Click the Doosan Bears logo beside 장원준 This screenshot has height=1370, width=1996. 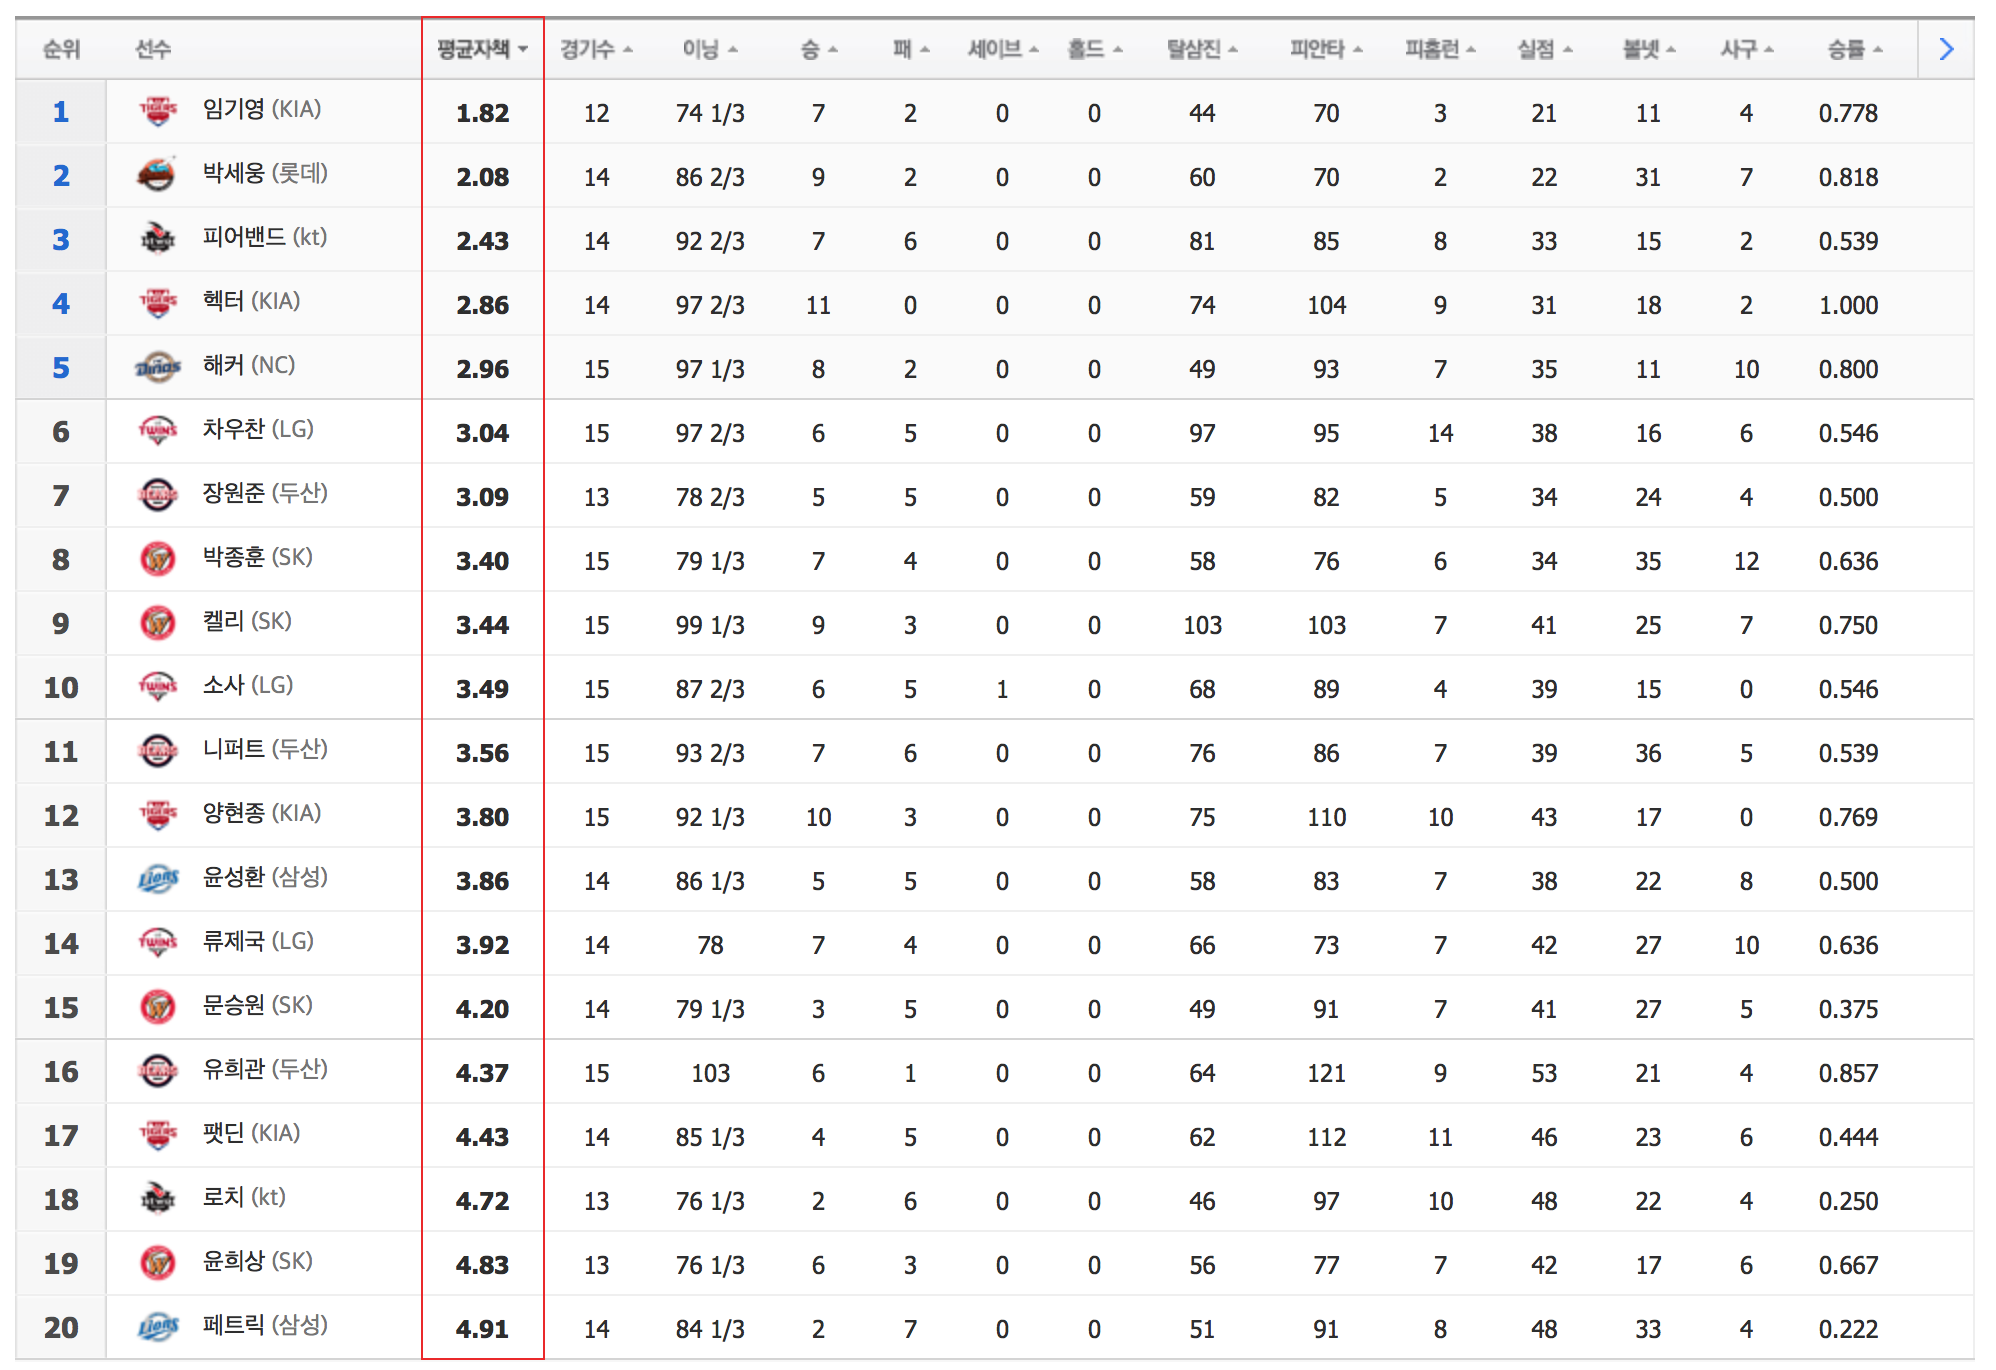(x=157, y=495)
